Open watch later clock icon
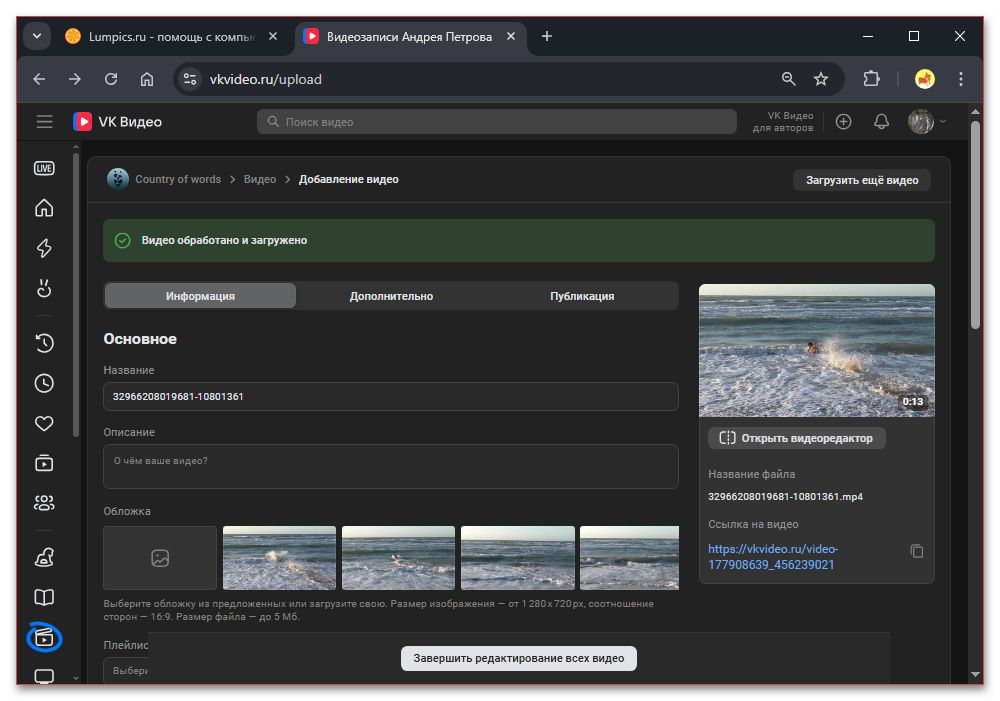Image resolution: width=1000 pixels, height=701 pixels. pos(44,383)
